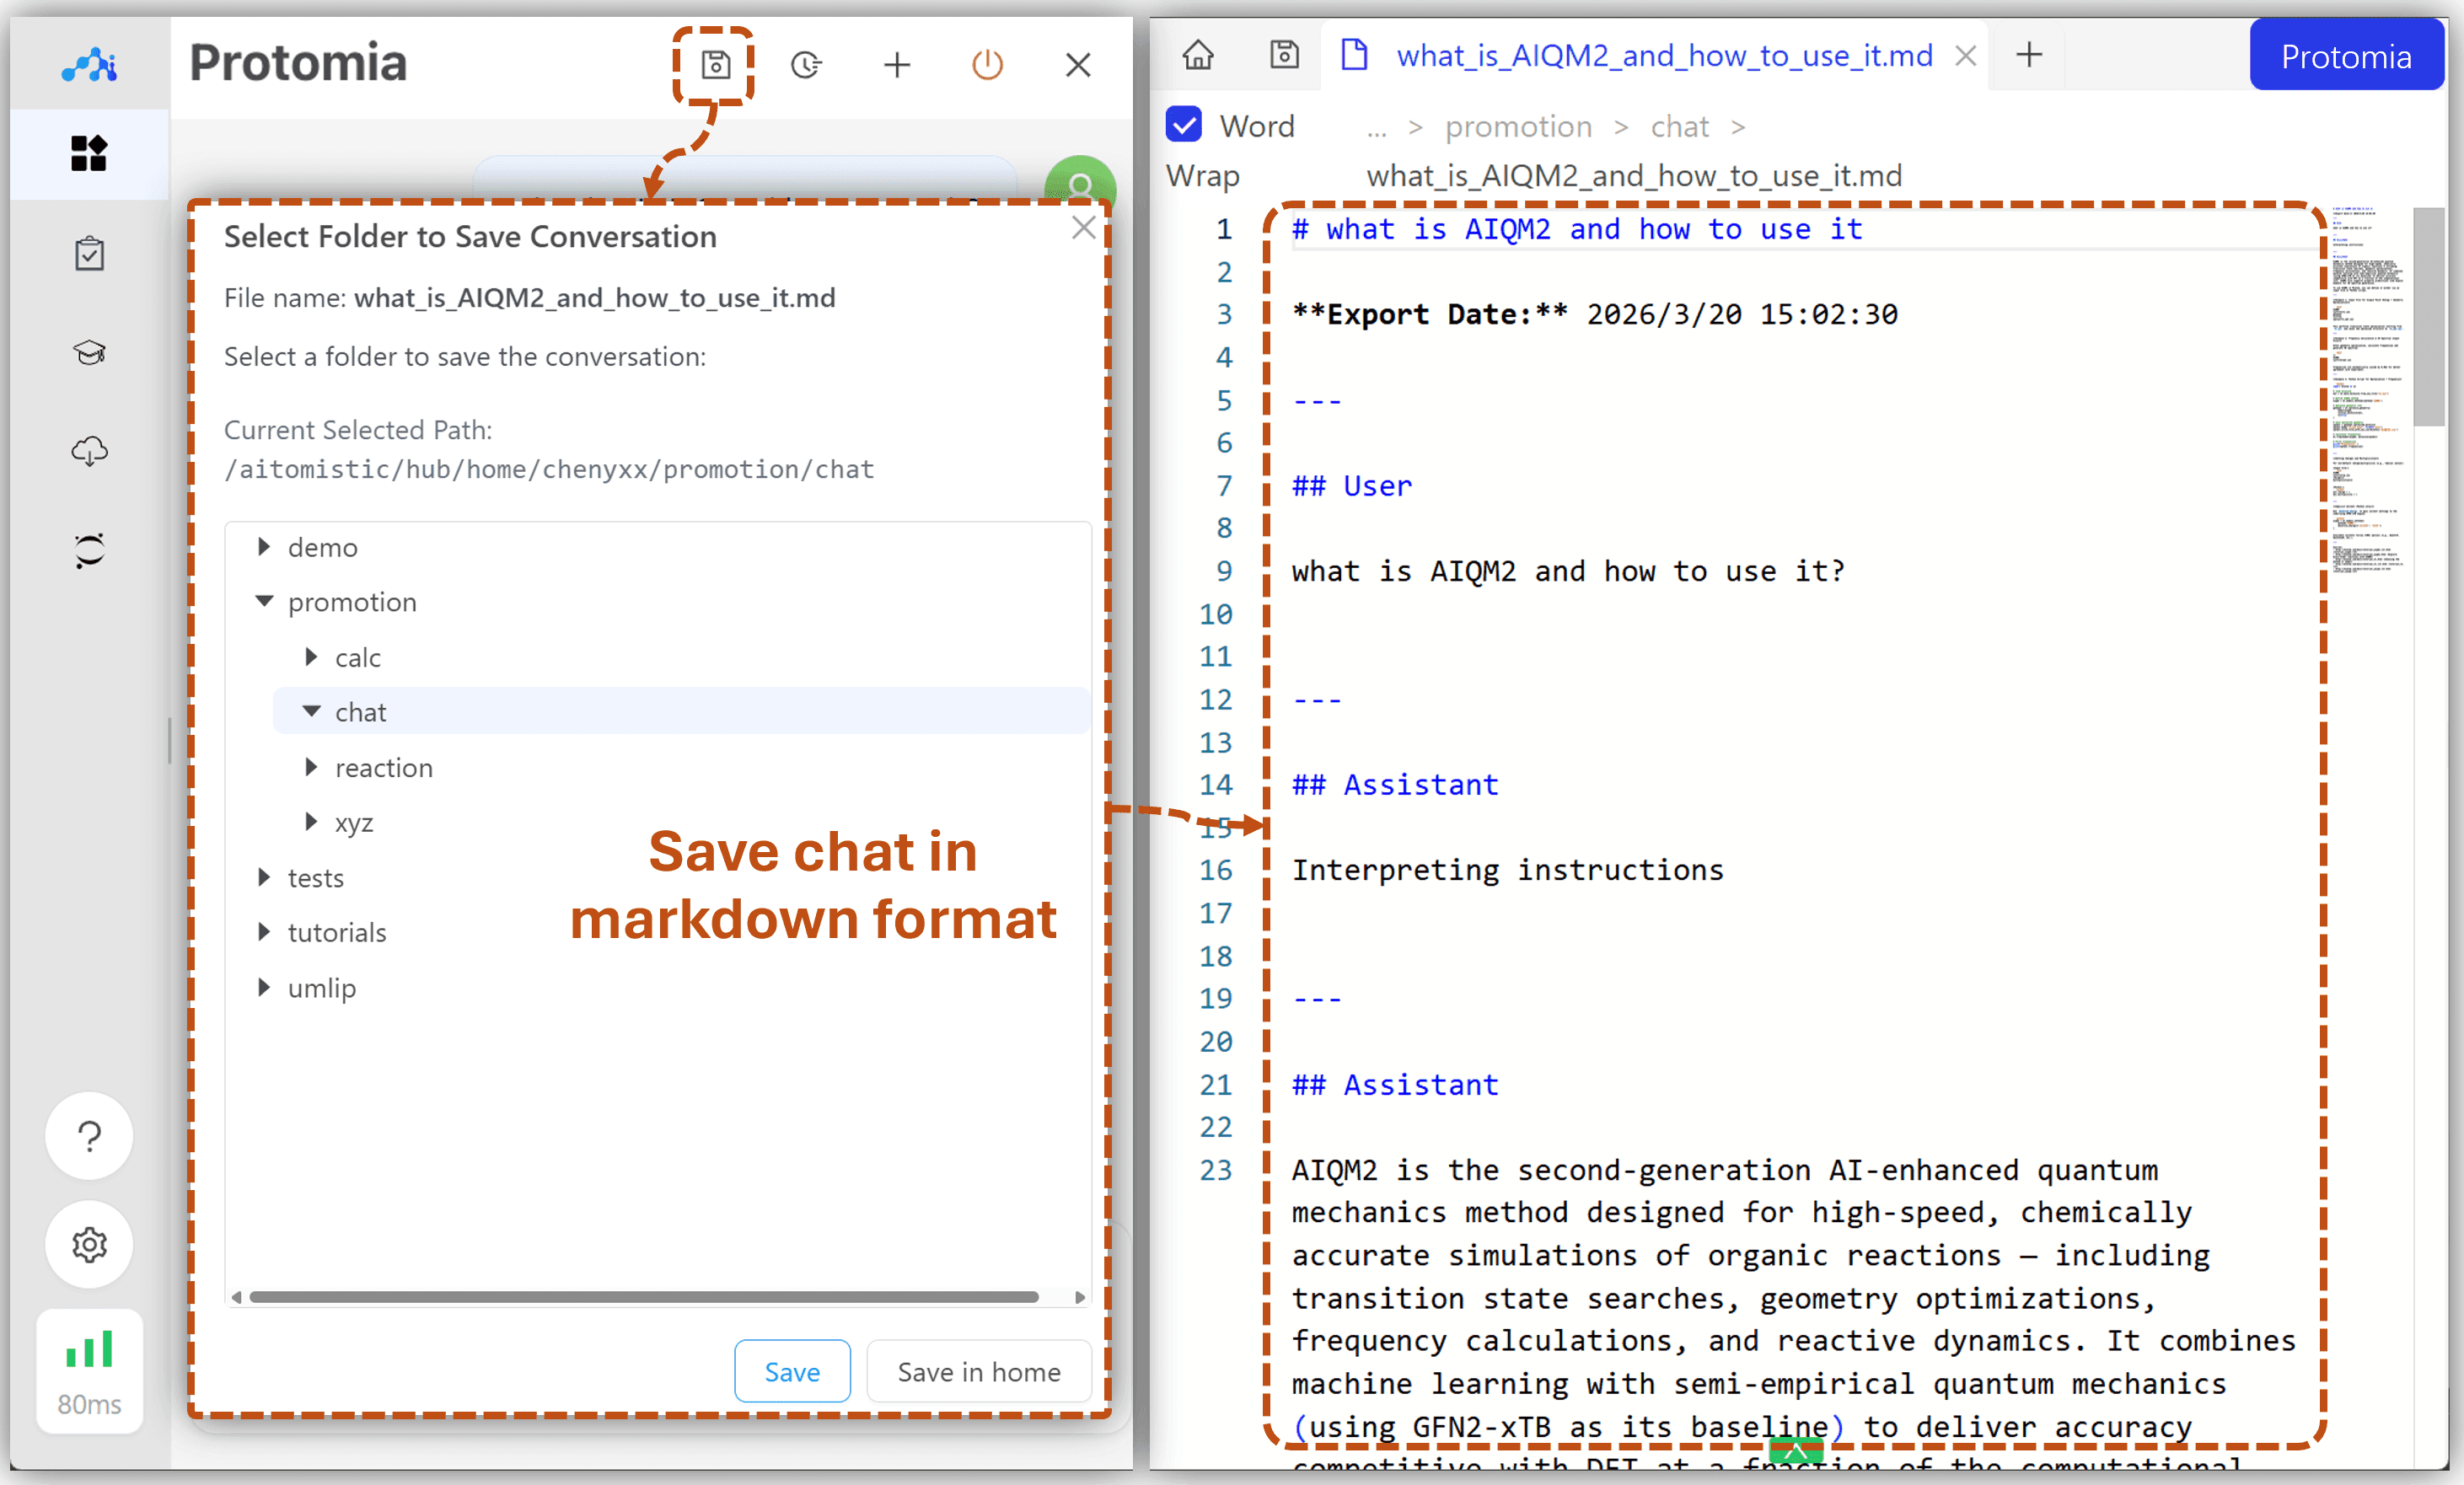Click the orange power icon
The height and width of the screenshot is (1485, 2464).
pyautogui.click(x=987, y=65)
